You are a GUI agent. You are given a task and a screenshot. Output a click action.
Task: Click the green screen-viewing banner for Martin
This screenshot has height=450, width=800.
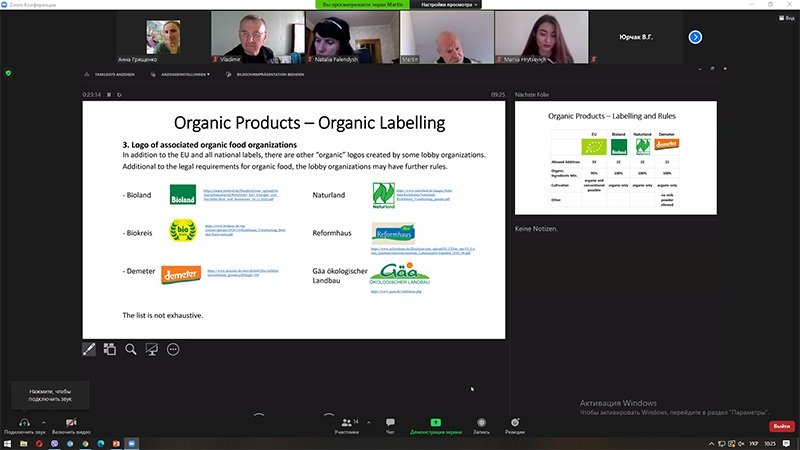(363, 5)
